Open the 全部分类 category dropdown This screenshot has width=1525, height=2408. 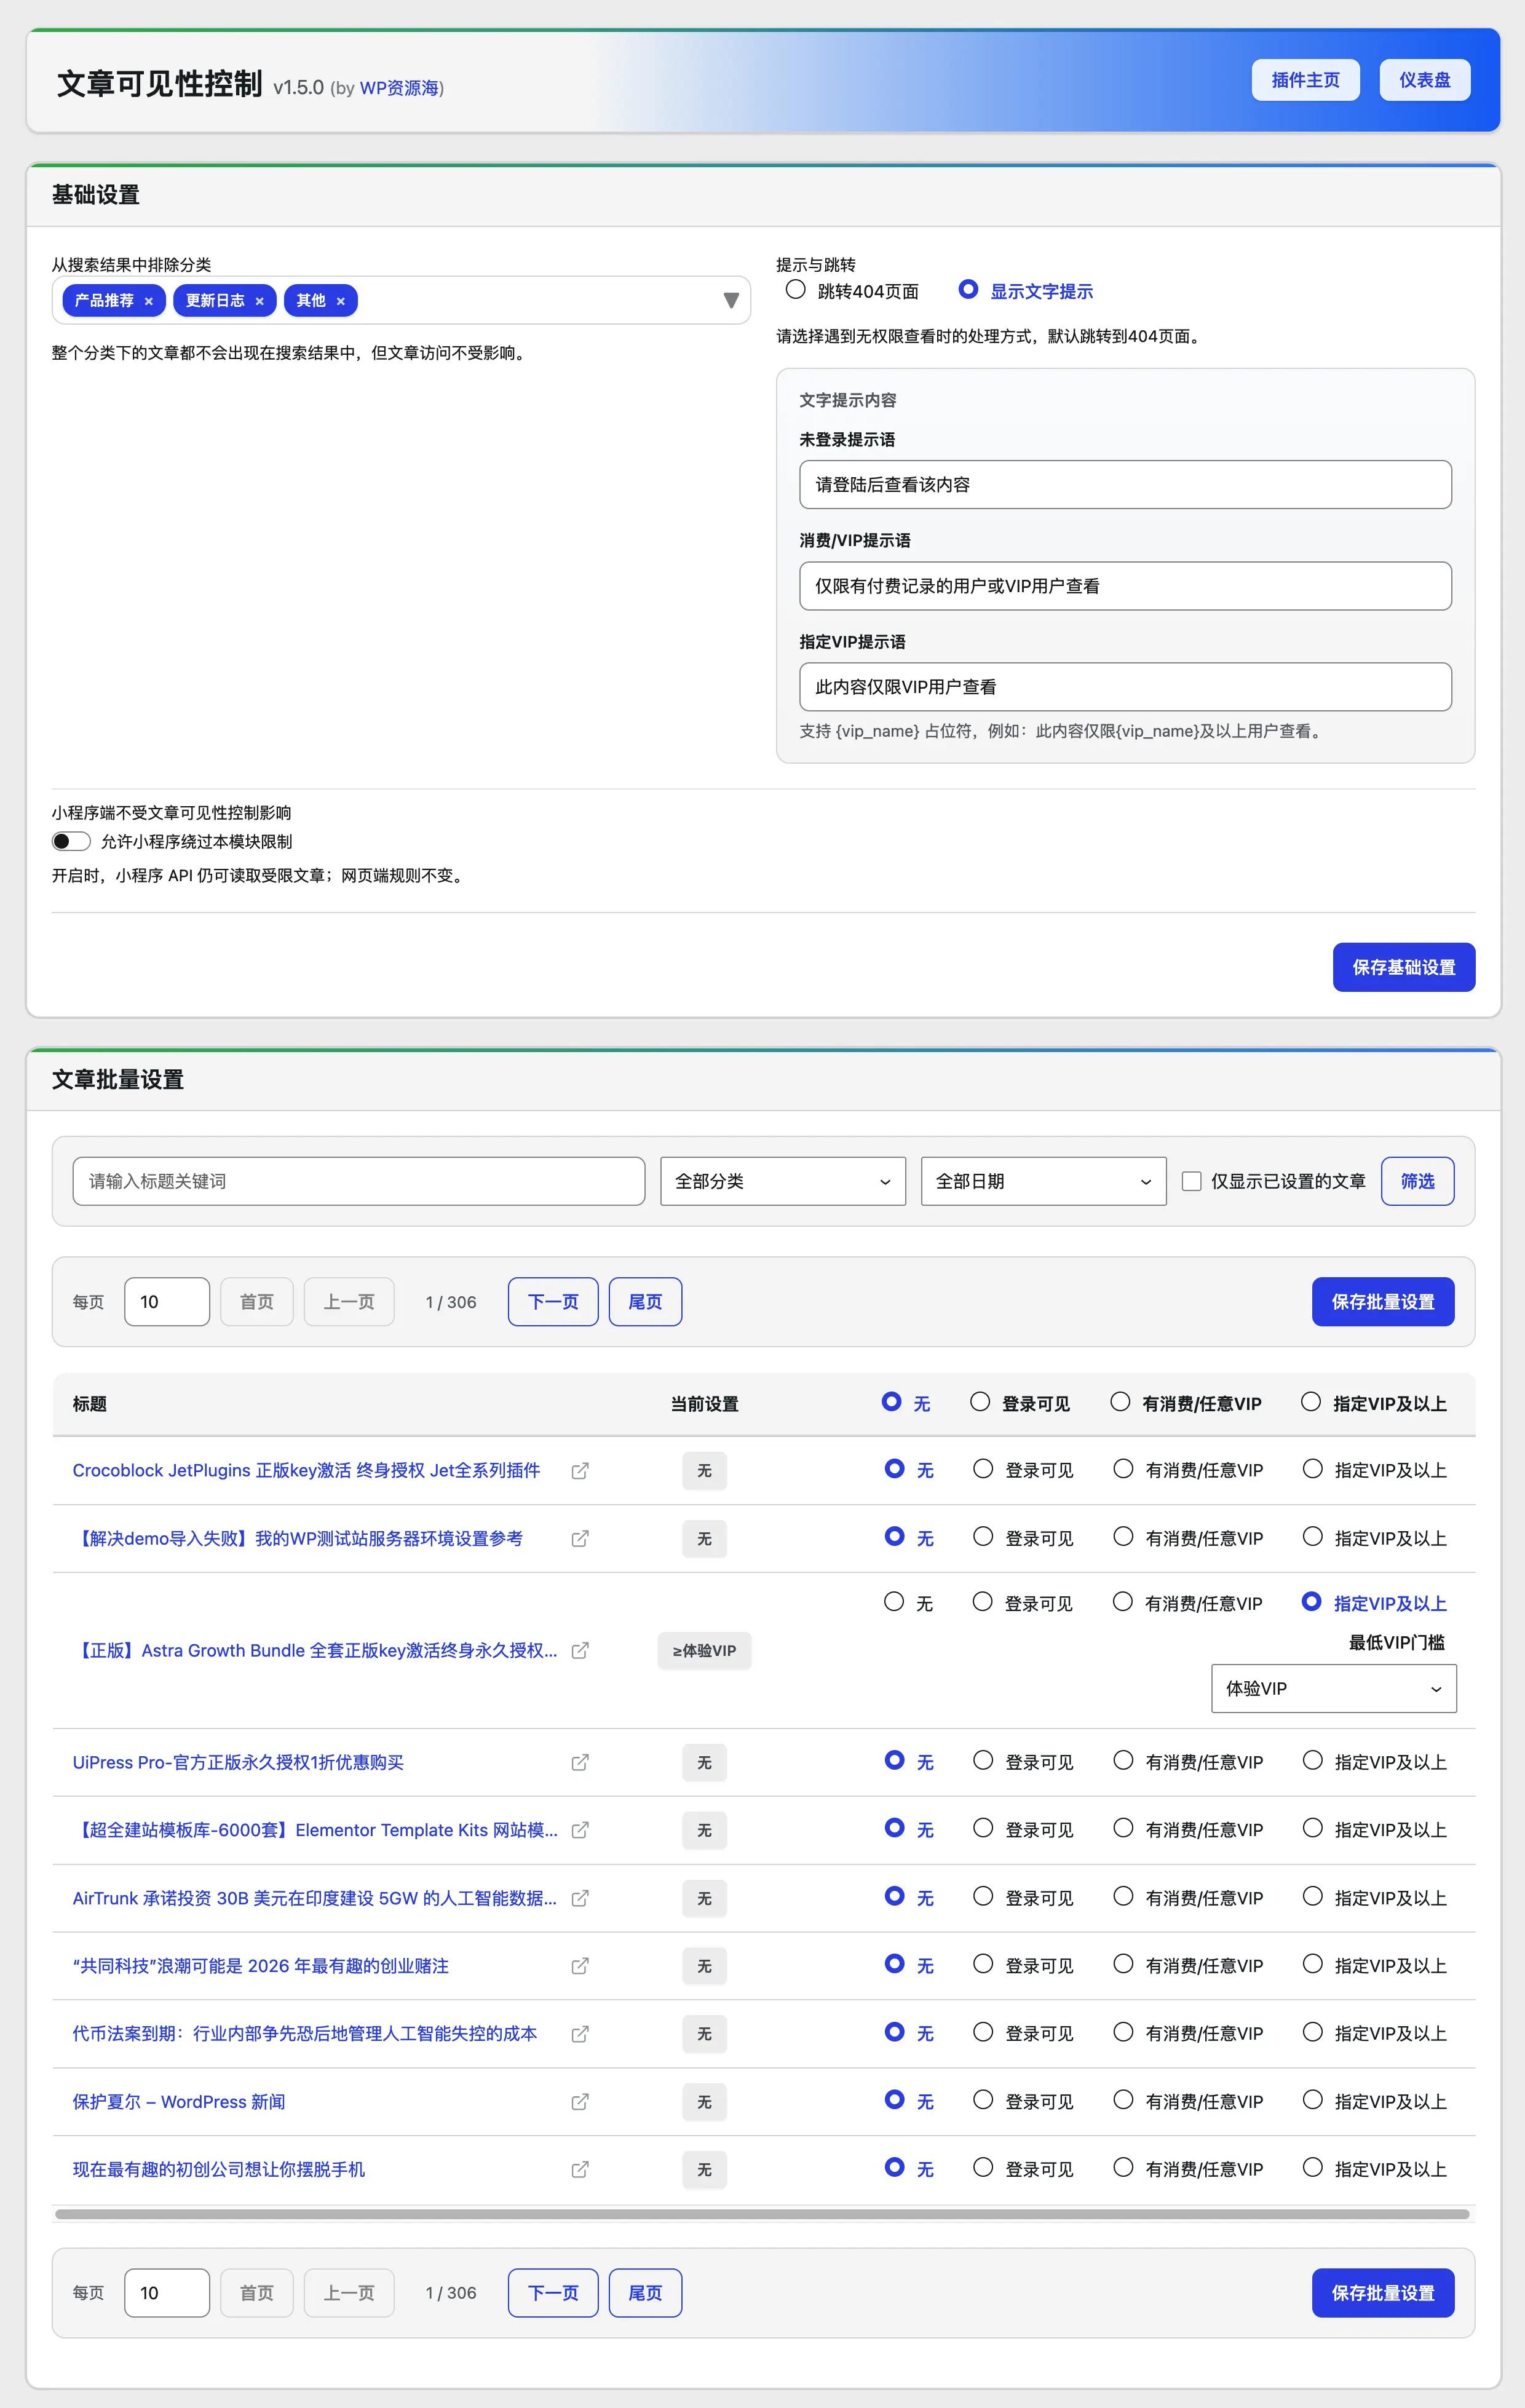click(783, 1181)
